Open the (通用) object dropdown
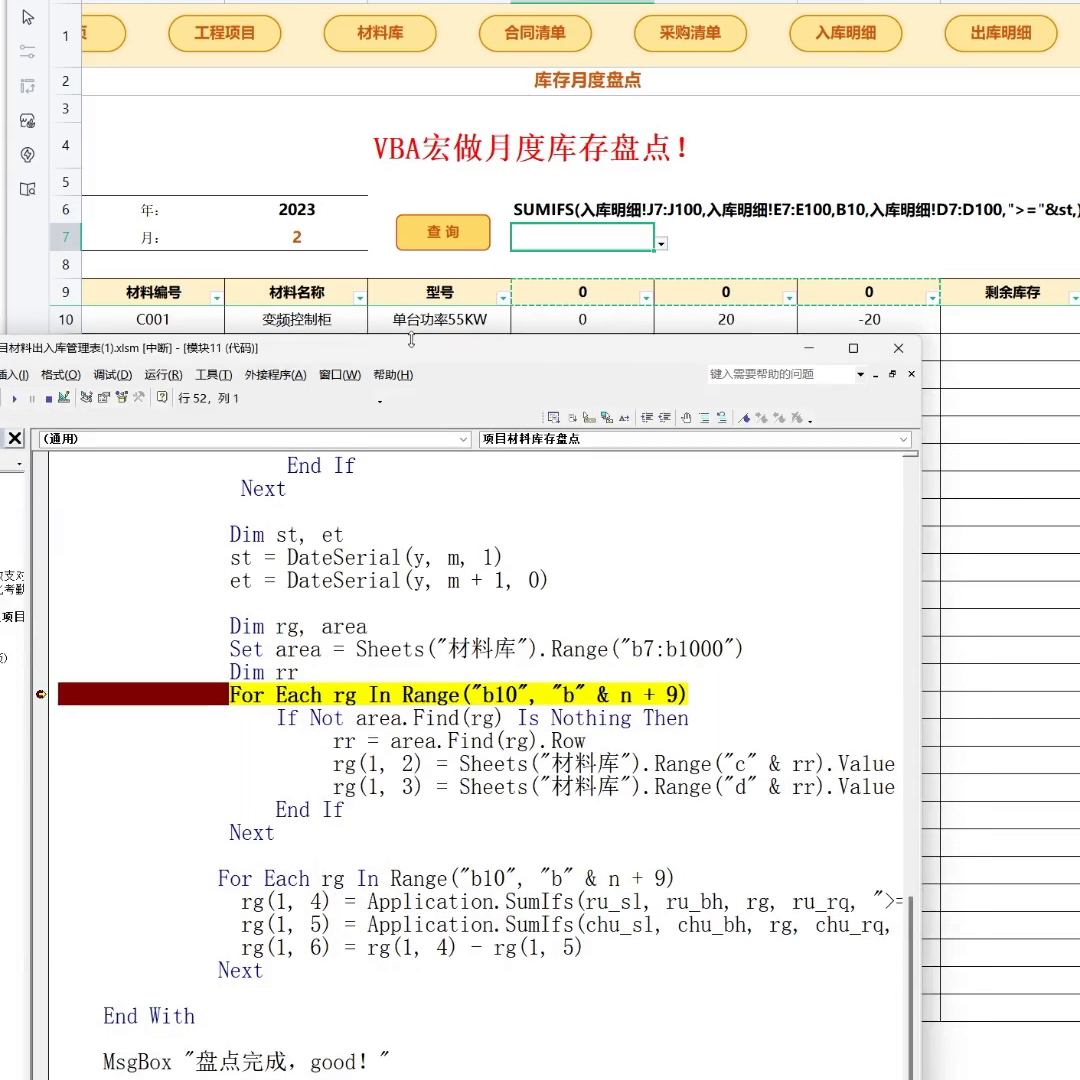This screenshot has height=1080, width=1080. [x=464, y=439]
